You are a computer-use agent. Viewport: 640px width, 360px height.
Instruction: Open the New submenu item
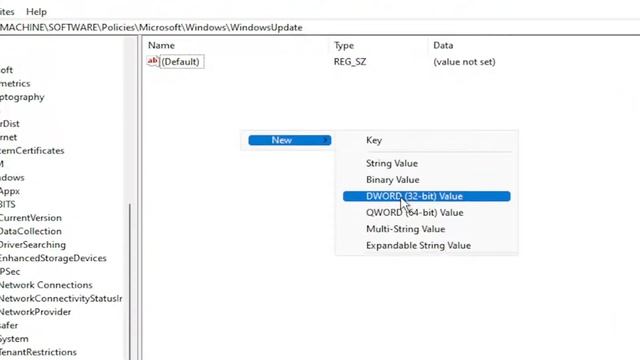(290, 140)
